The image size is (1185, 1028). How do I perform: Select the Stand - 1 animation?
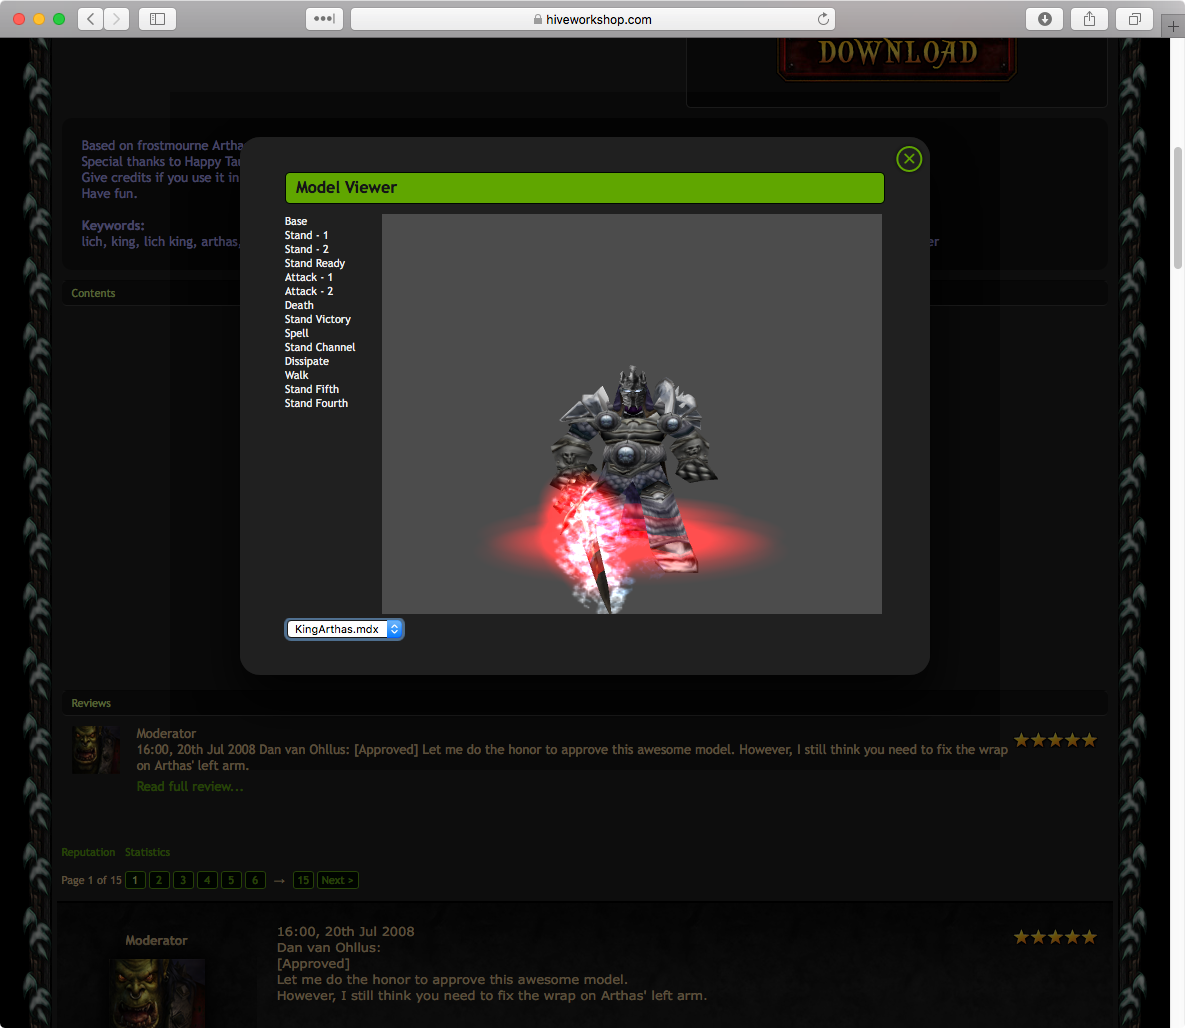click(306, 235)
